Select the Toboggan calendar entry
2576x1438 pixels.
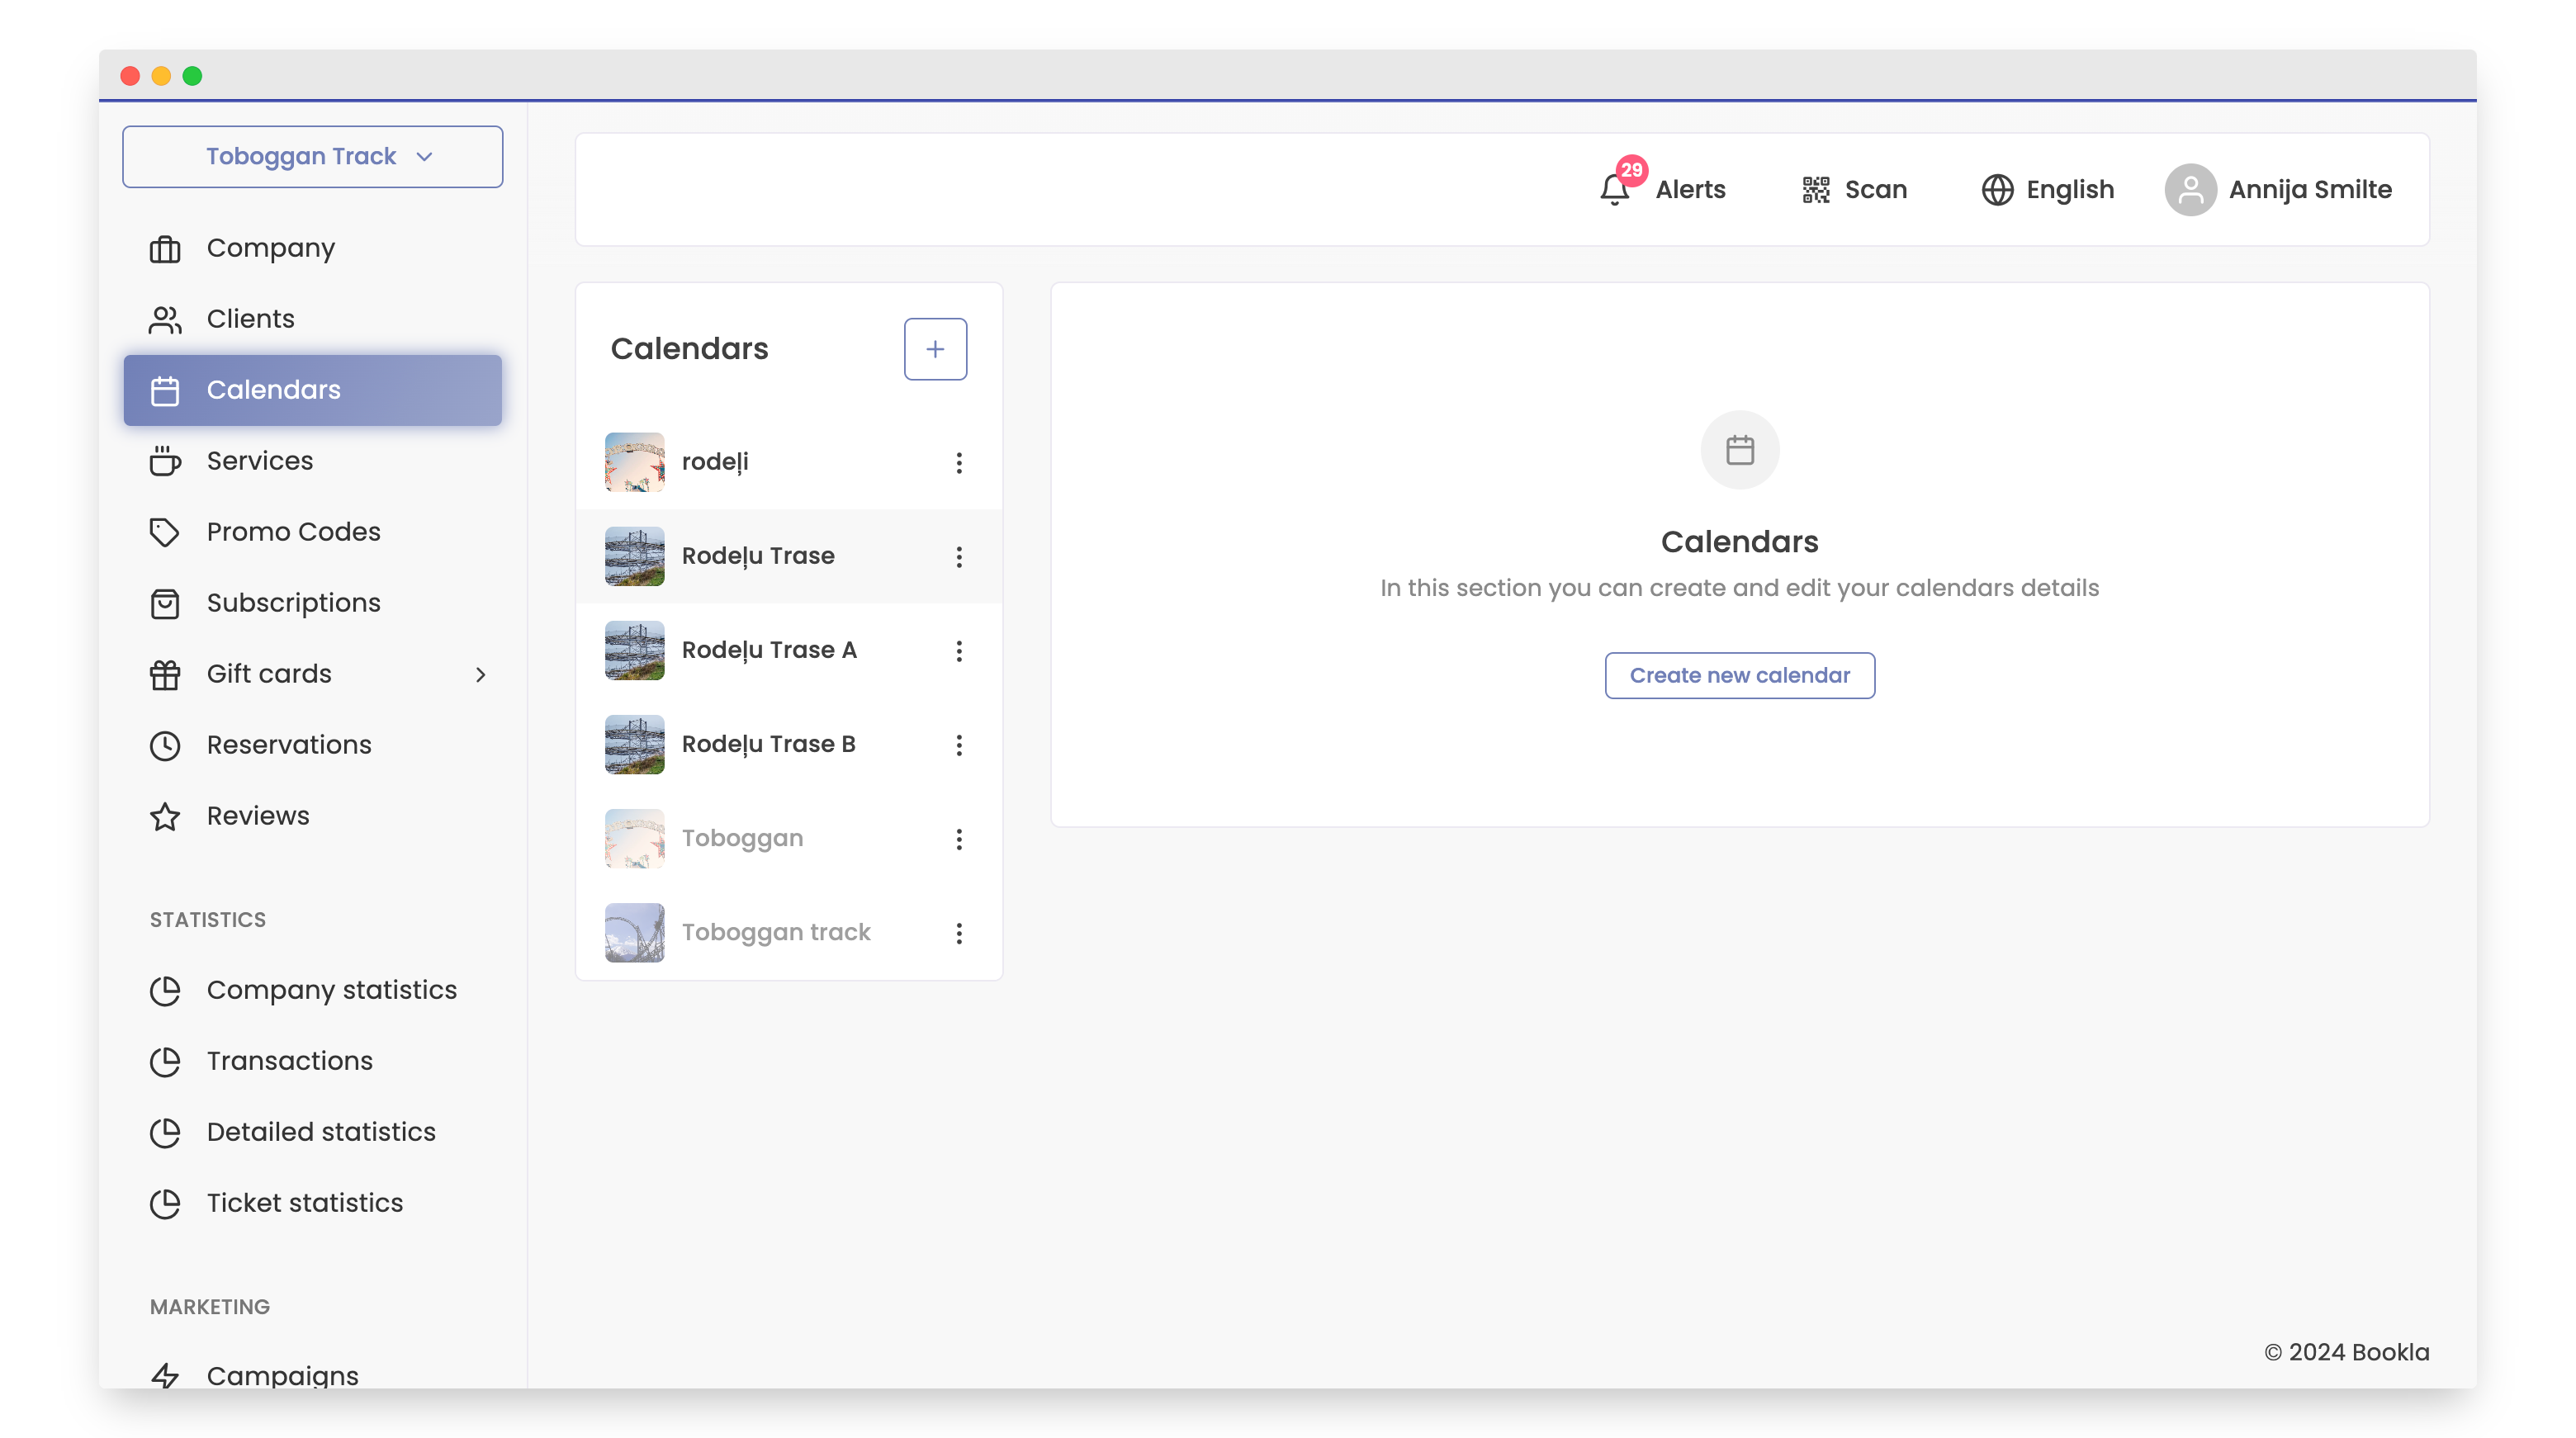[742, 838]
